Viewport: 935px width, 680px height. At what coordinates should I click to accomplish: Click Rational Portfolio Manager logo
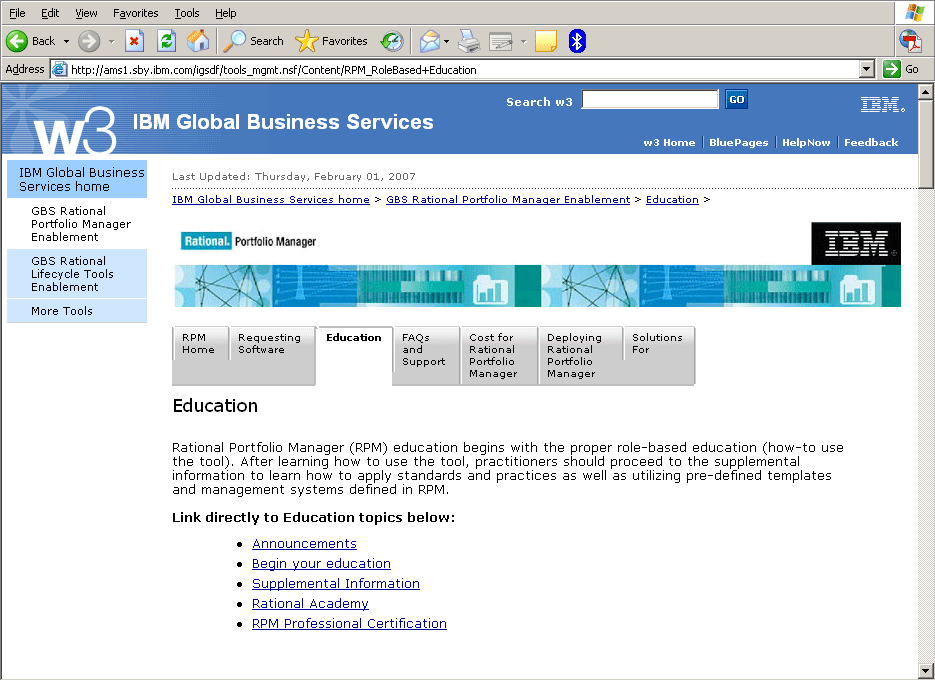[x=249, y=241]
